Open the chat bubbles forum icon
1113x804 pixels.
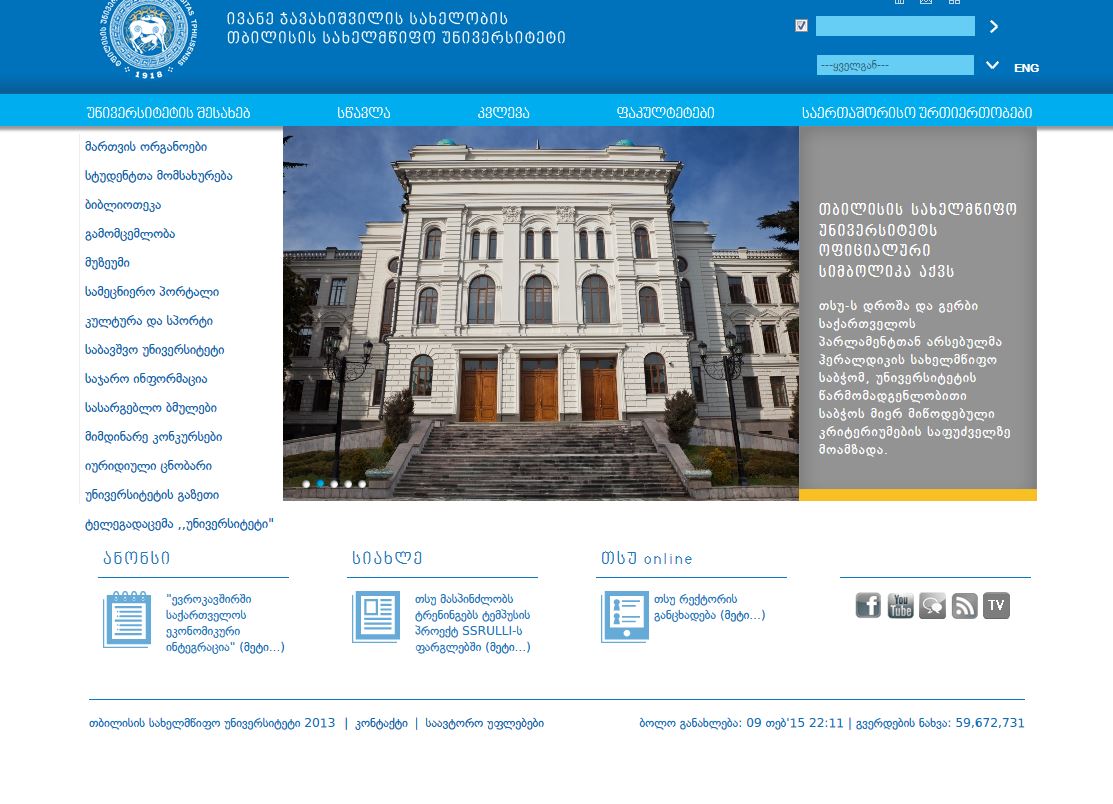(932, 605)
